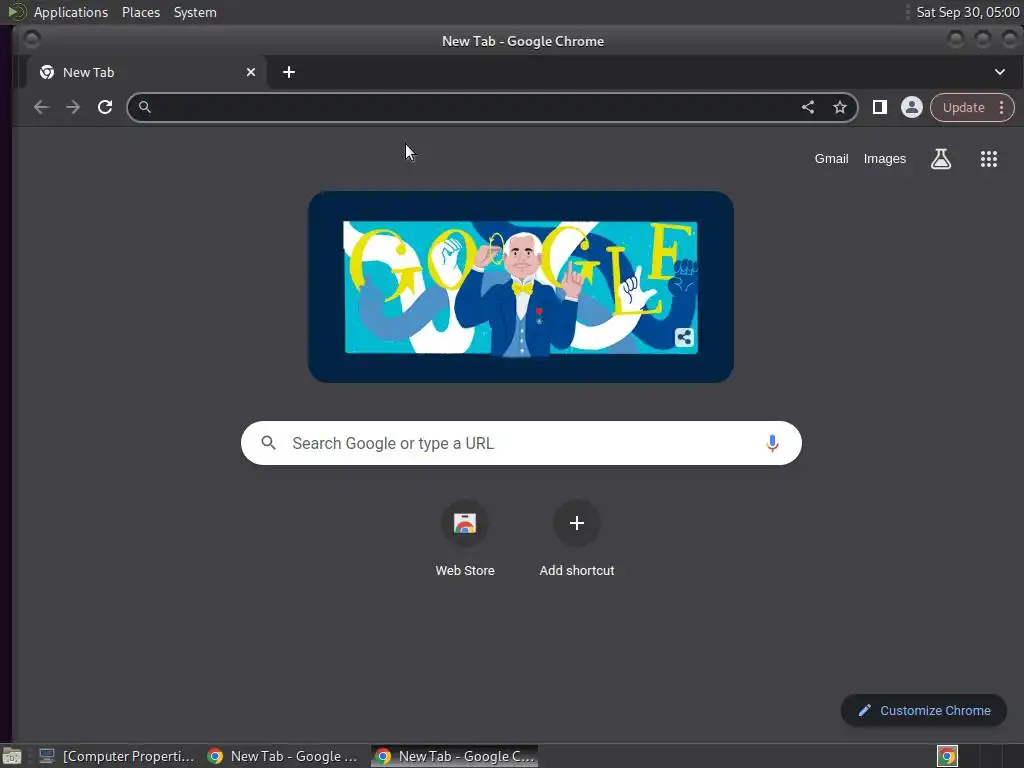This screenshot has width=1024, height=768.
Task: Click the Applications menu logo icon
Action: [x=16, y=12]
